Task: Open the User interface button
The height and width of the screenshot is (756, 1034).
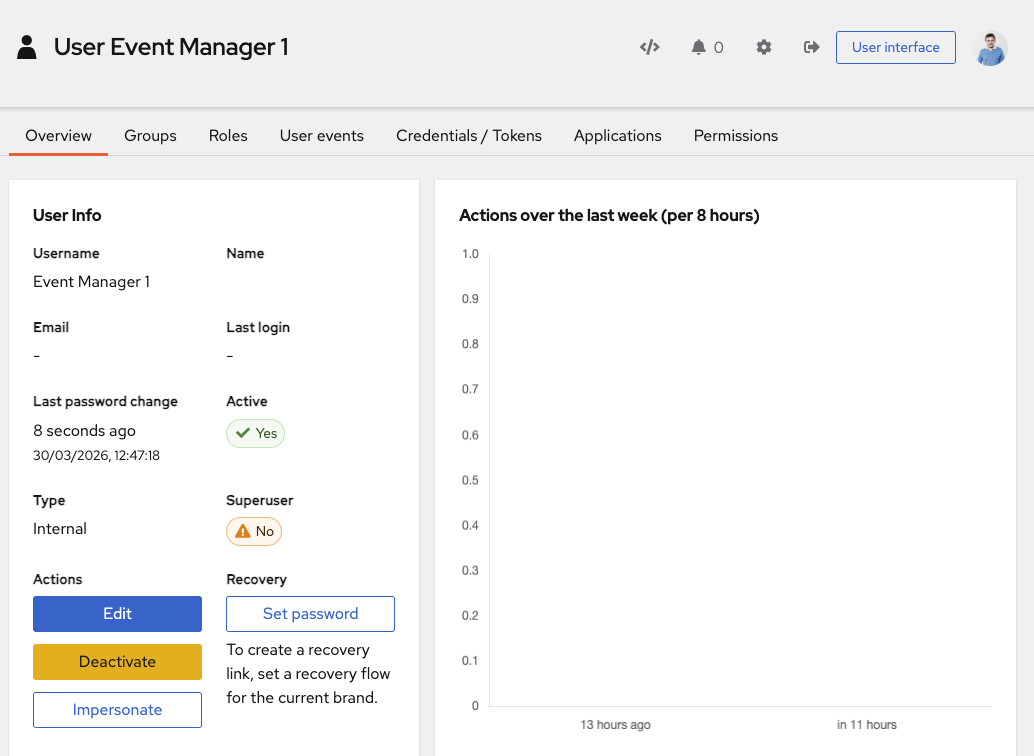Action: [x=895, y=47]
